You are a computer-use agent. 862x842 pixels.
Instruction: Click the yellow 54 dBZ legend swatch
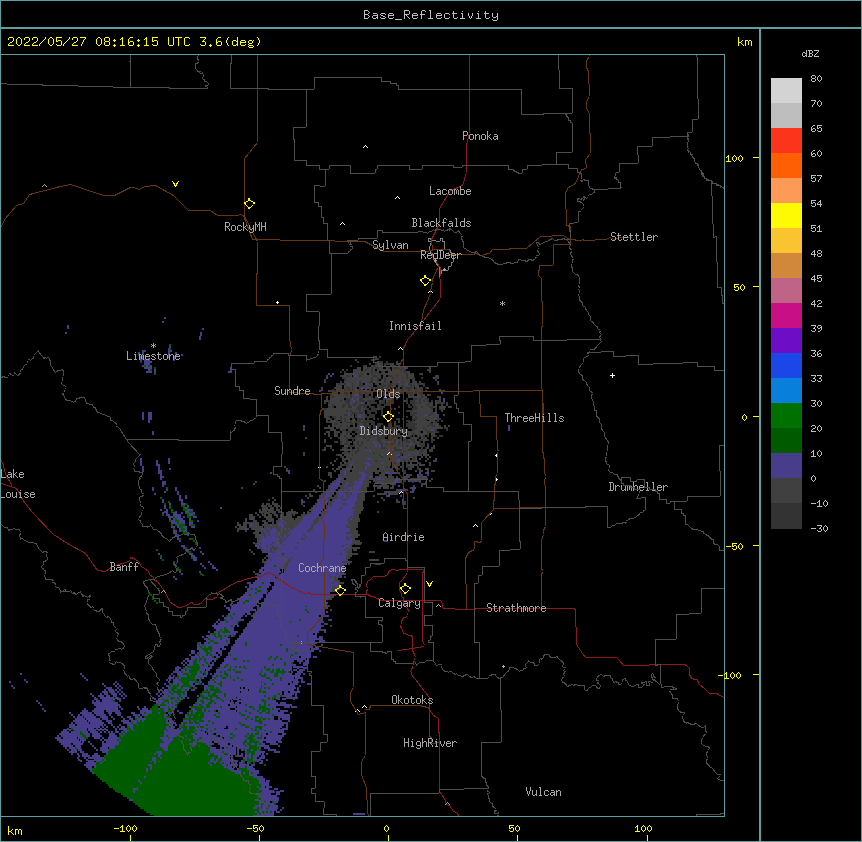pyautogui.click(x=786, y=215)
